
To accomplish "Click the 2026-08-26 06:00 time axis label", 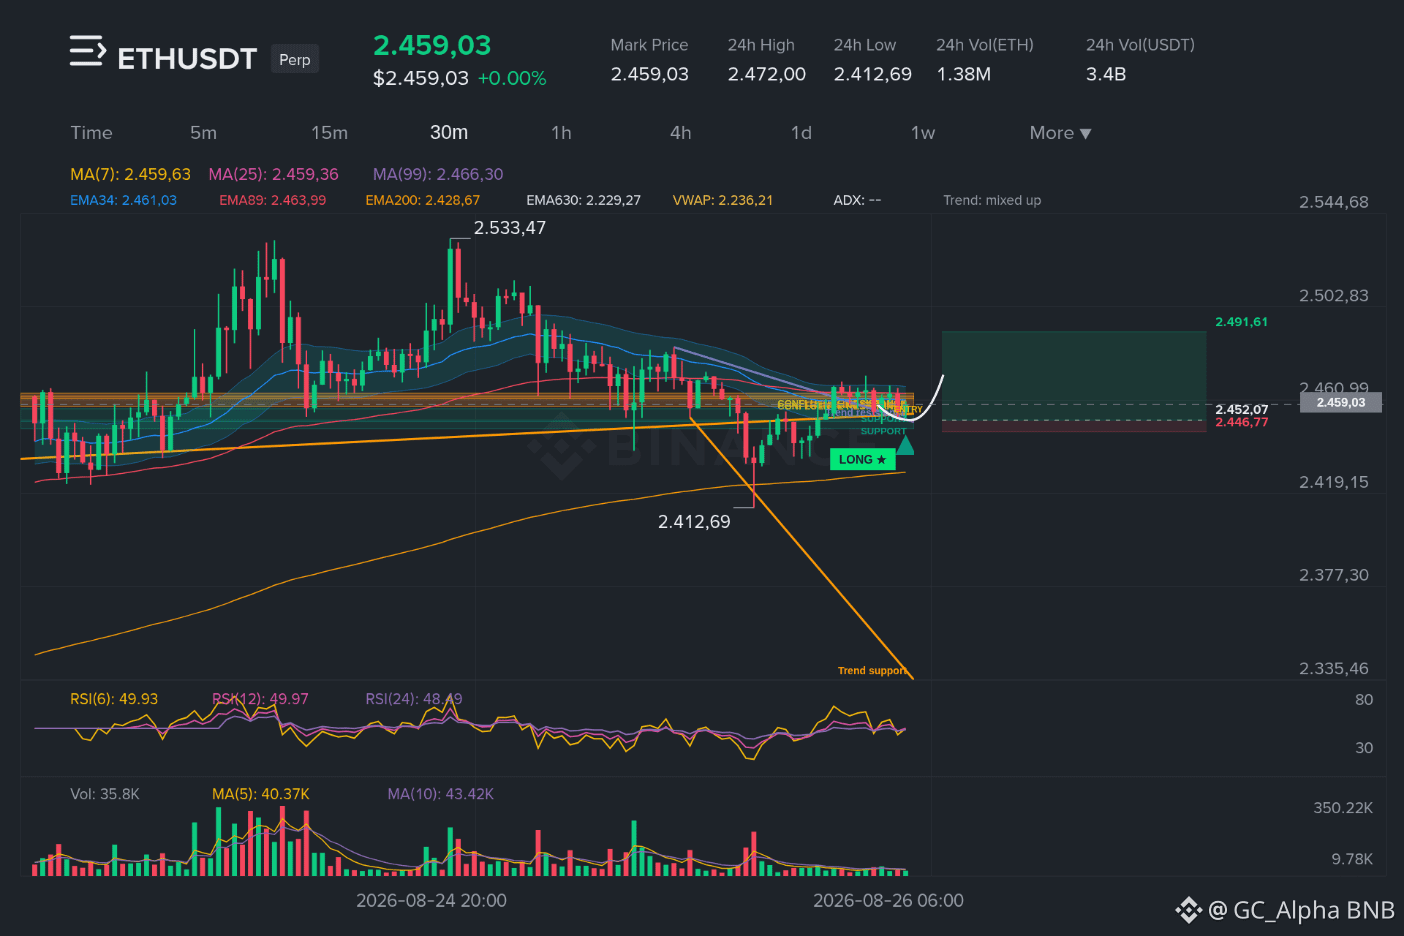I will (x=888, y=901).
